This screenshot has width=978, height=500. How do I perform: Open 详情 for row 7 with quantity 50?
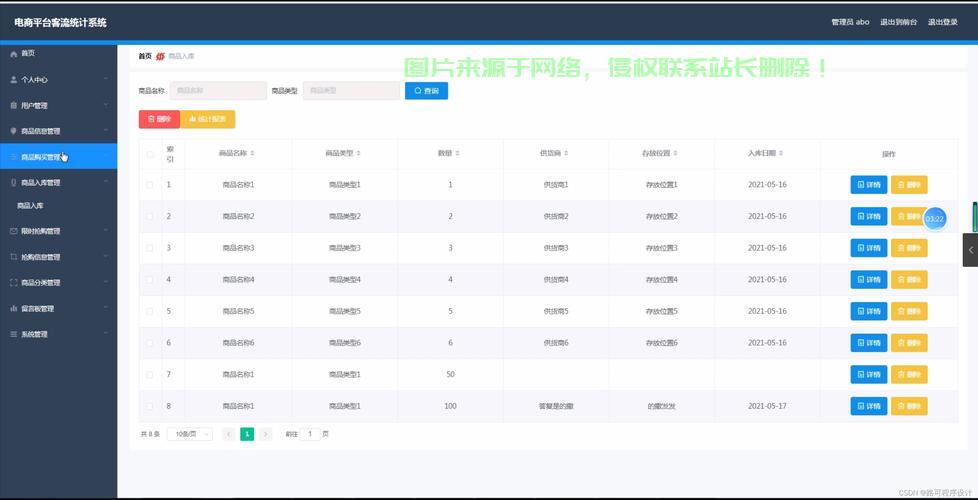coord(869,375)
